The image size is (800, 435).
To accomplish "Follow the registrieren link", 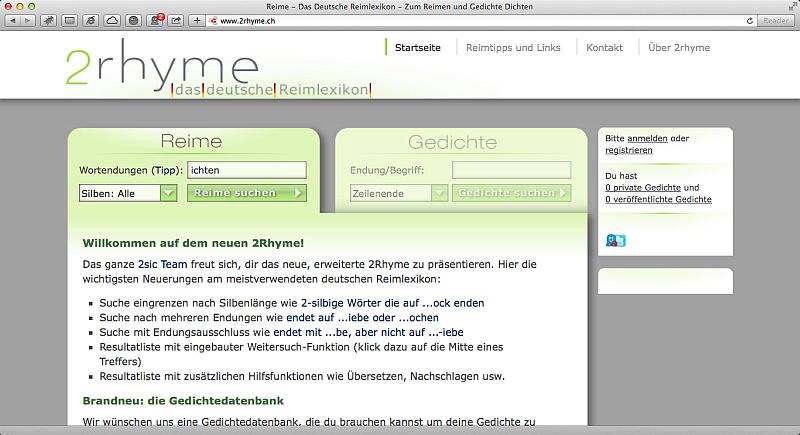I will (629, 150).
